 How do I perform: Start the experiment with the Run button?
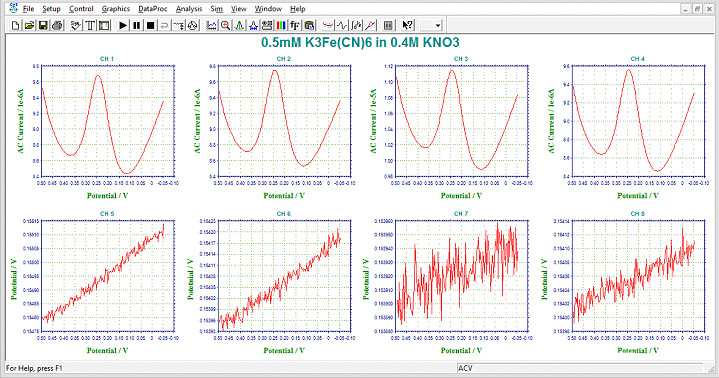[x=123, y=25]
